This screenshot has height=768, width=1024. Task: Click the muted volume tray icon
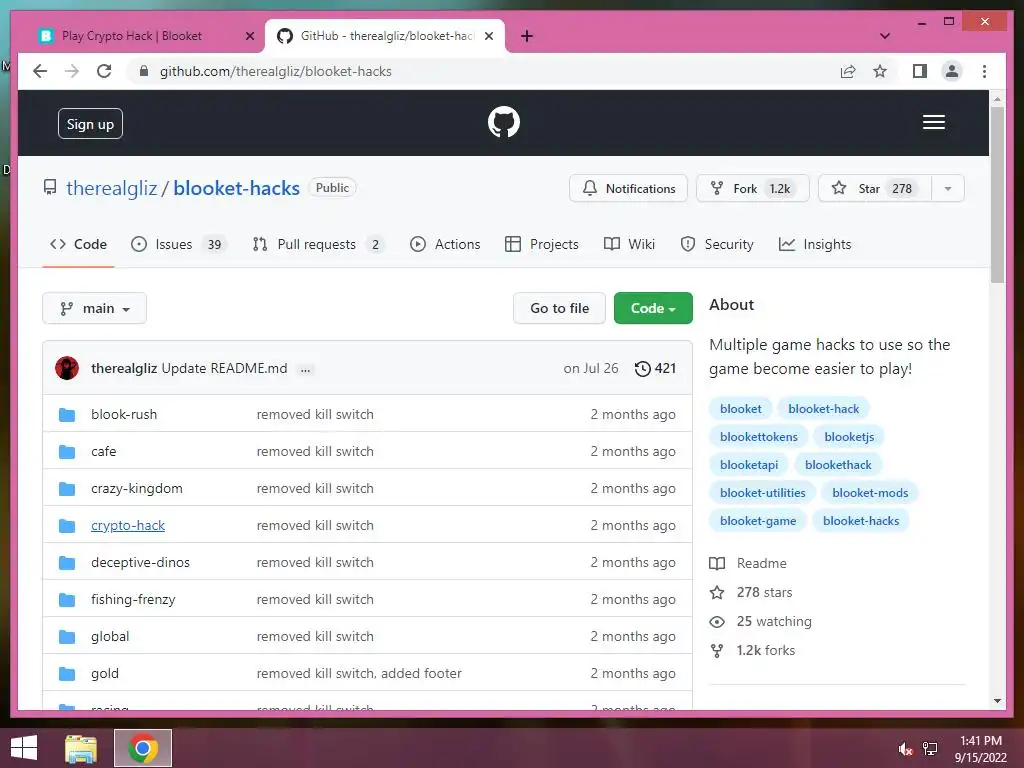pyautogui.click(x=905, y=749)
